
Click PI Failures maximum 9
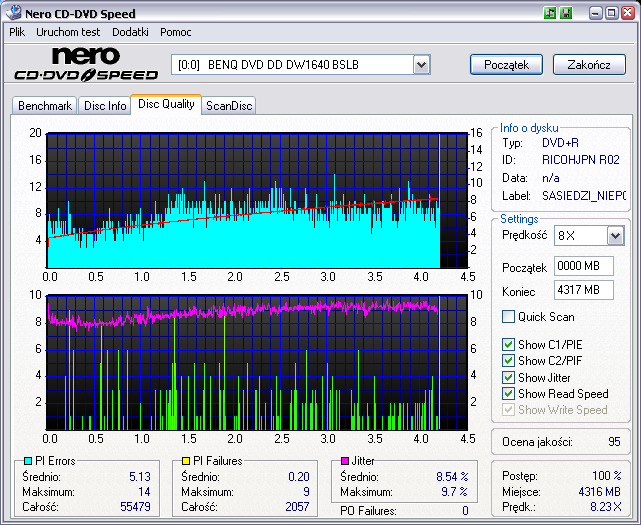click(307, 492)
